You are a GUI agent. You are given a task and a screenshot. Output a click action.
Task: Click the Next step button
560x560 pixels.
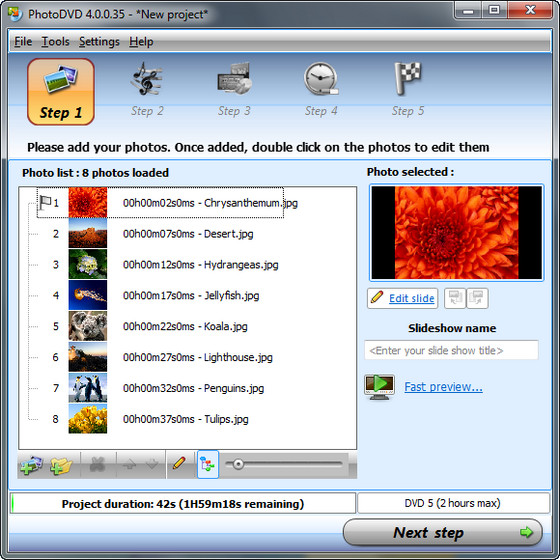coord(443,532)
